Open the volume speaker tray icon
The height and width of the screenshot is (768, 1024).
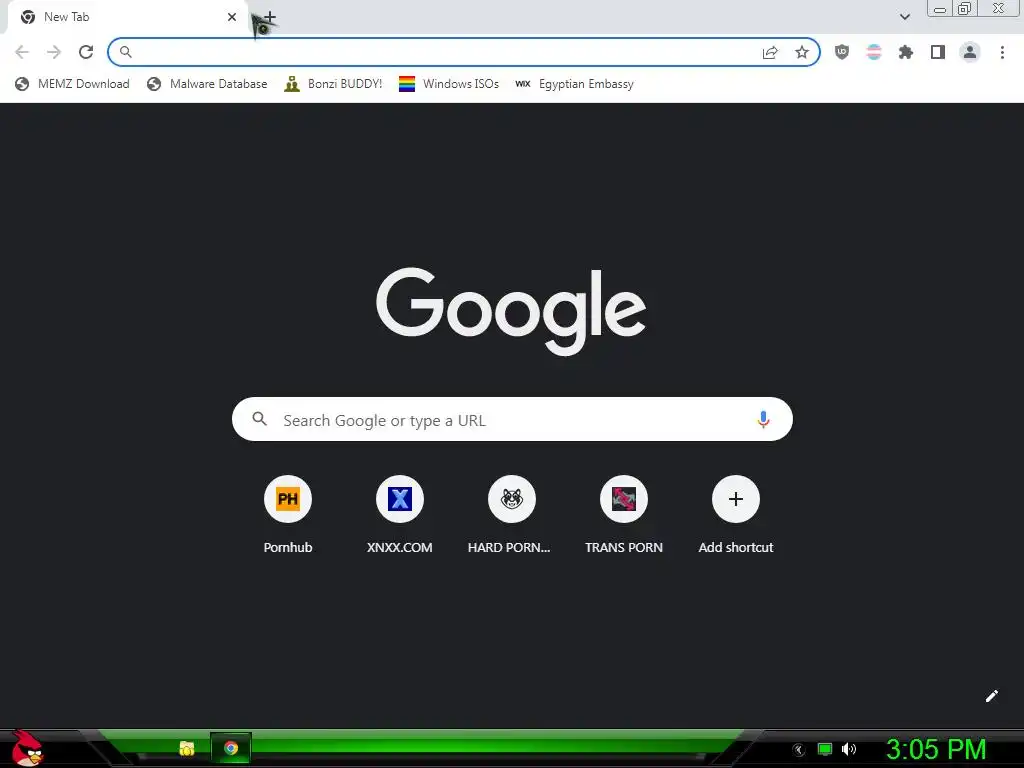pos(849,749)
